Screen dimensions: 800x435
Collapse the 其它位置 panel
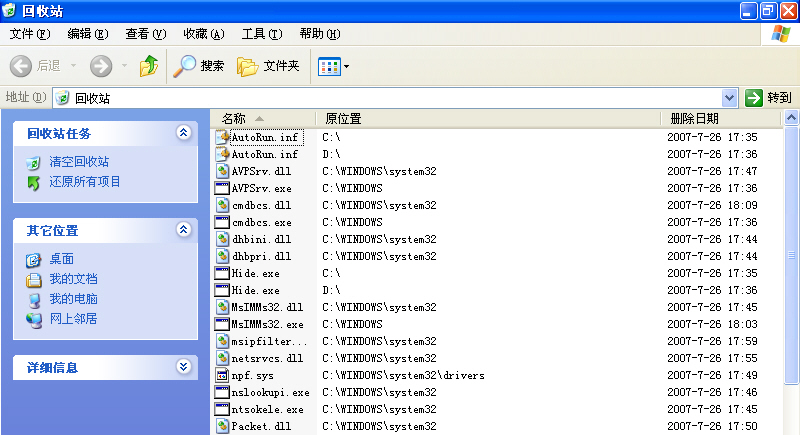(184, 229)
